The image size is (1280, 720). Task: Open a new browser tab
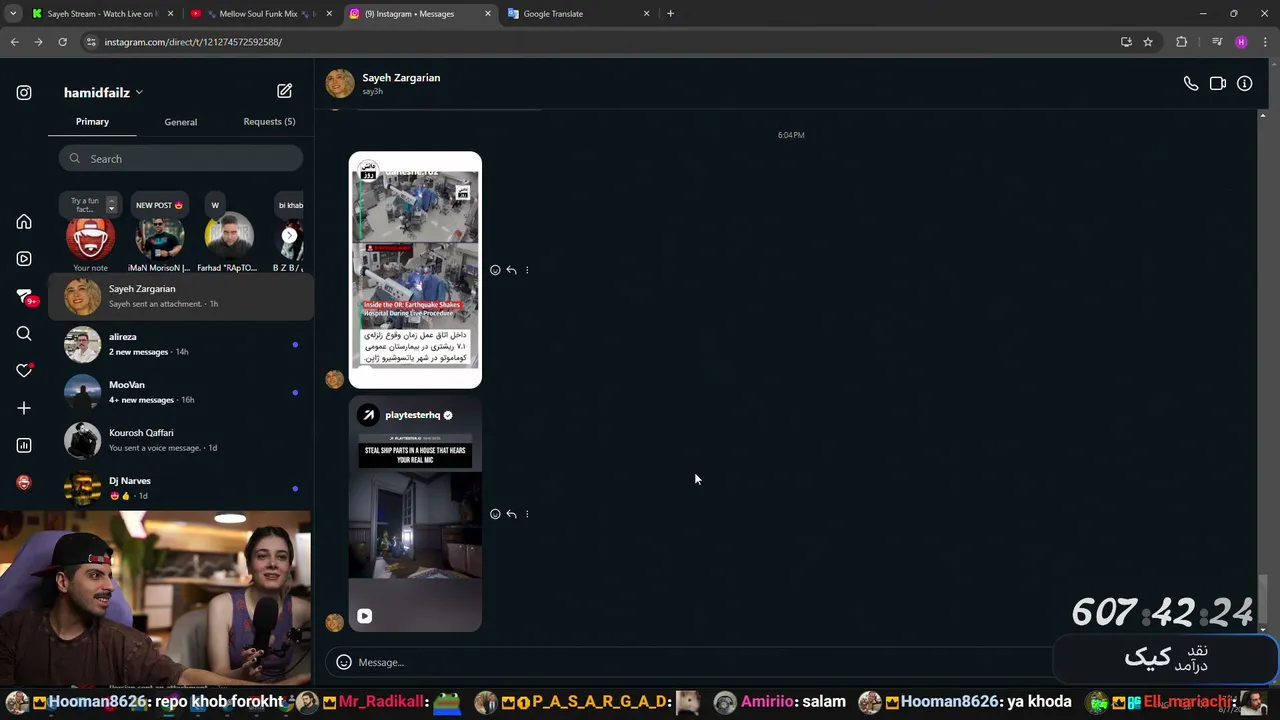(x=670, y=14)
